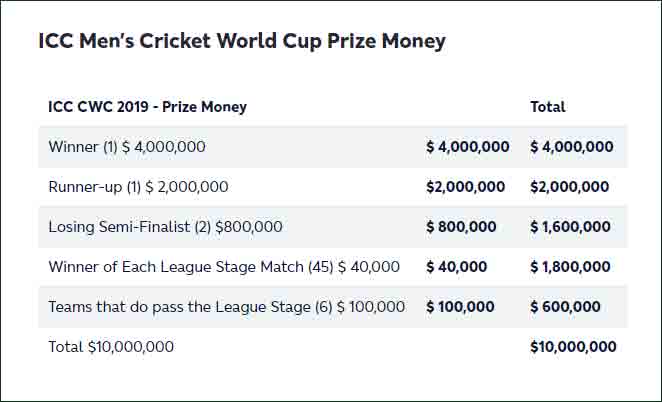Click the bold middle-column $4,000,000 Winner amount

coord(467,147)
